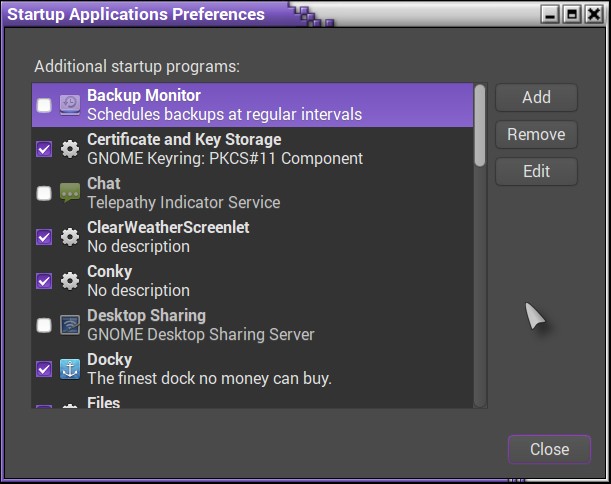Image resolution: width=611 pixels, height=484 pixels.
Task: Uncheck Certificate and Key Storage
Action: 44,149
